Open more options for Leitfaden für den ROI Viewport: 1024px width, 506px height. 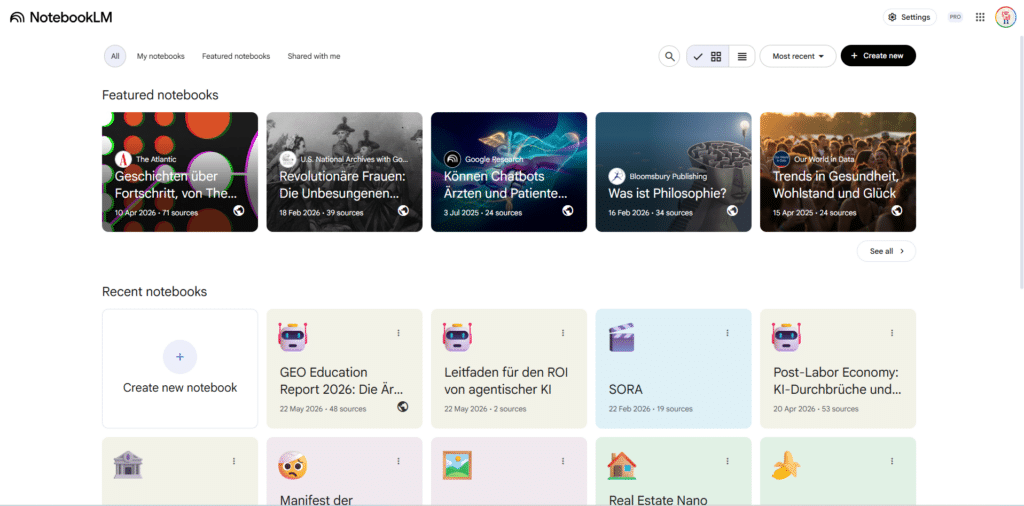pos(563,333)
